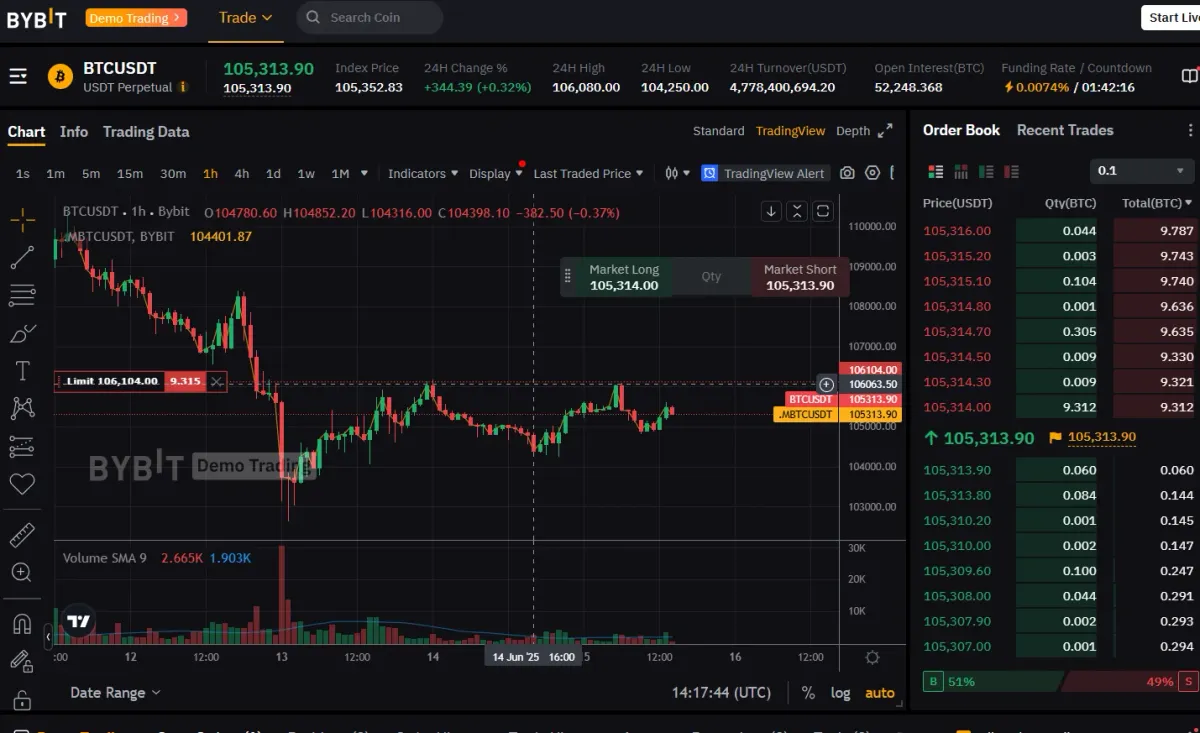Take a chart snapshot with camera icon
1200x733 pixels.
847,173
